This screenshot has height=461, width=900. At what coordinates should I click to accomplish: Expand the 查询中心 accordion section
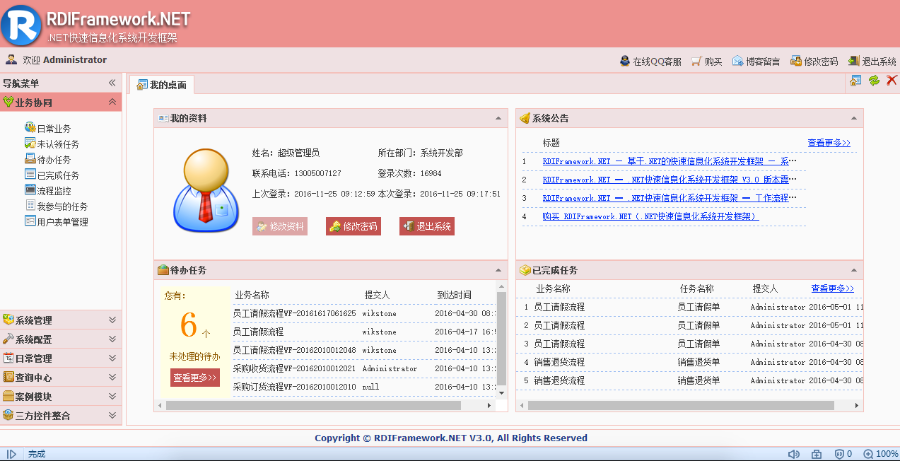112,377
